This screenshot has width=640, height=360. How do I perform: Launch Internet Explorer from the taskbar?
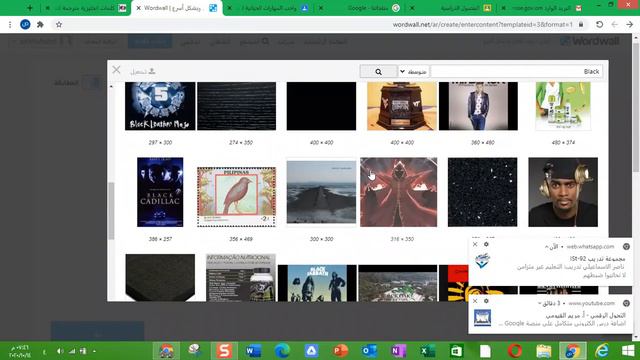[x=602, y=351]
